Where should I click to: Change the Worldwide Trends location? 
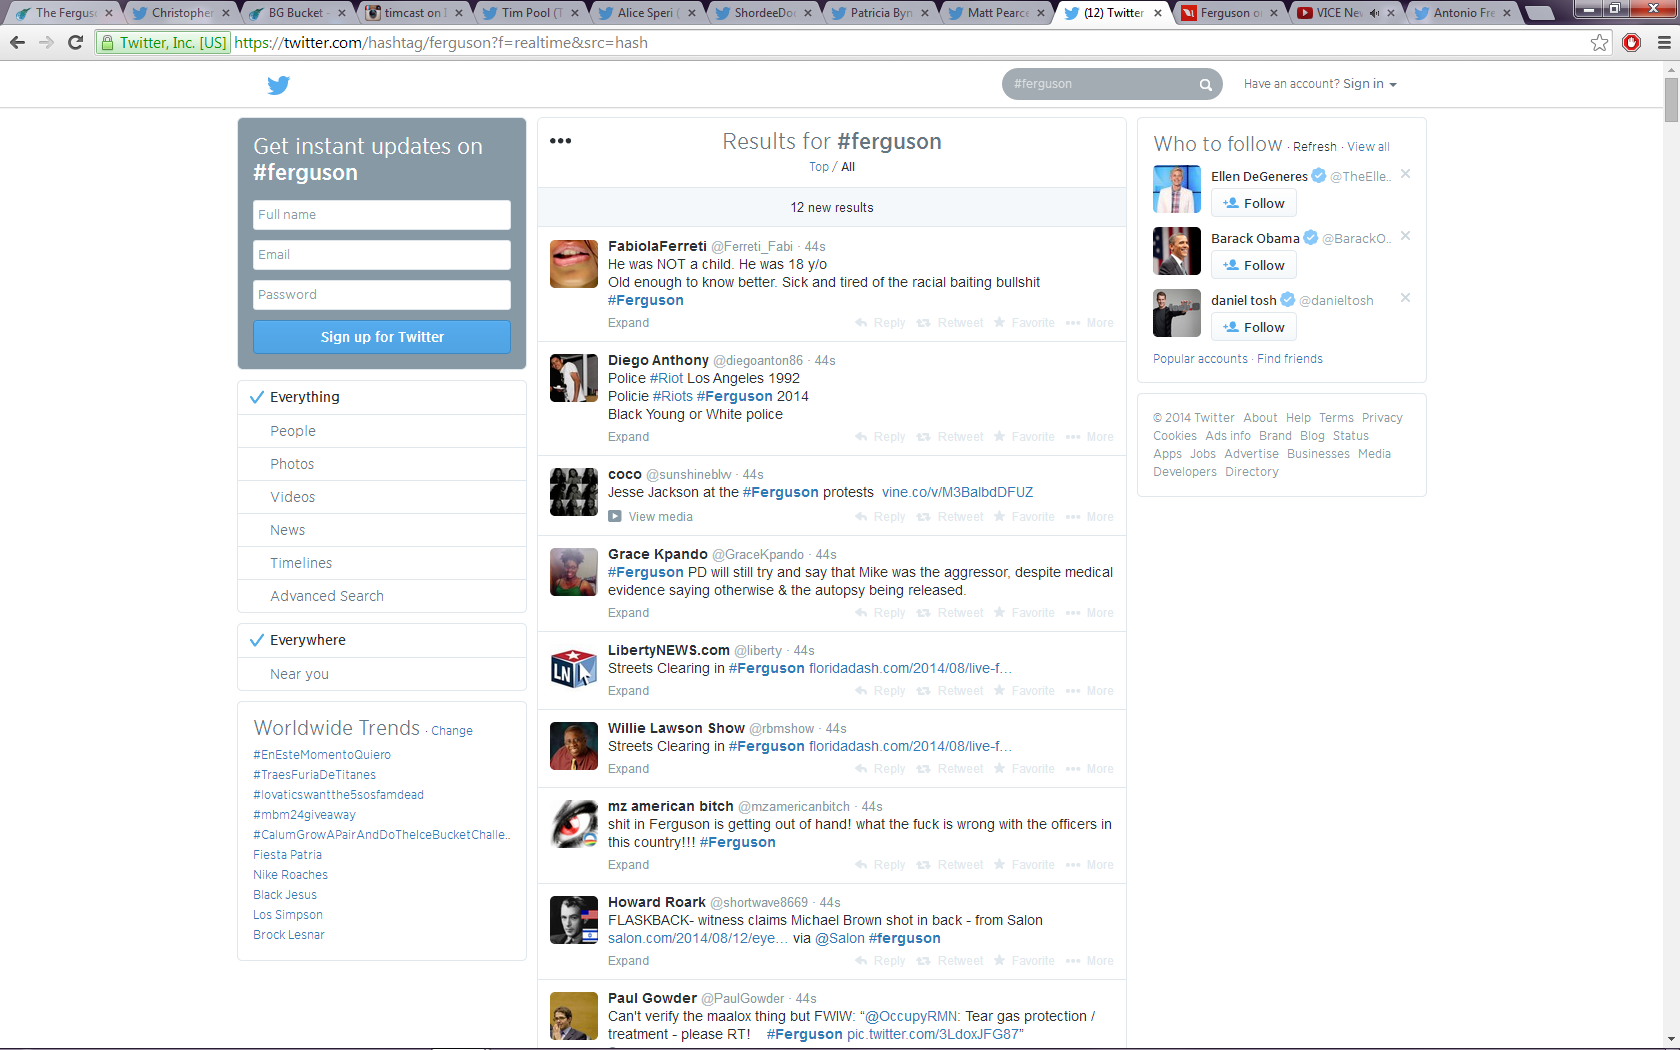pos(452,731)
